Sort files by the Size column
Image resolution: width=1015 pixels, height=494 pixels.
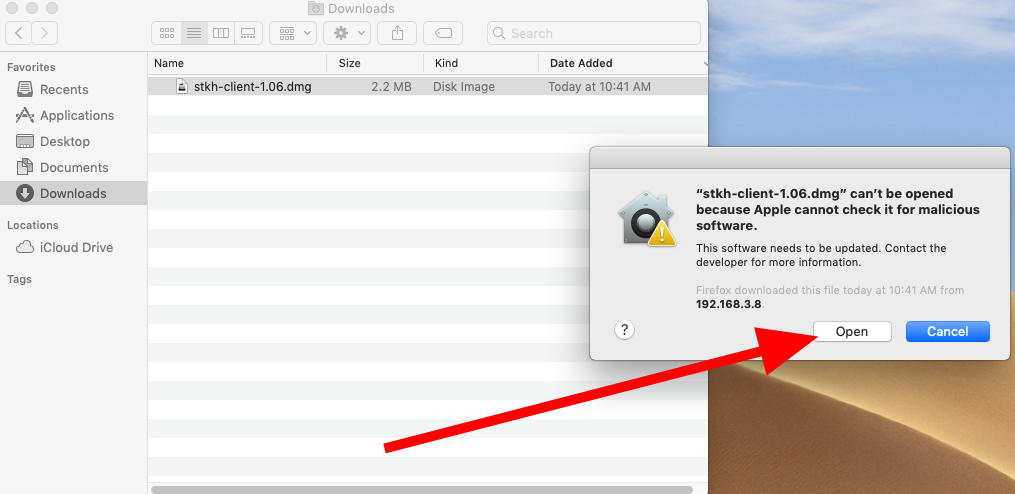pyautogui.click(x=375, y=63)
